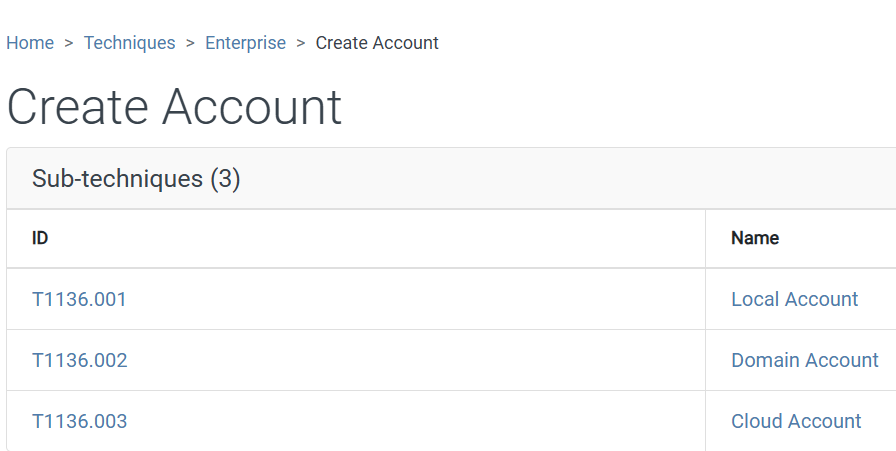Open the Domain Account sub-technique
This screenshot has width=896, height=451.
[804, 360]
